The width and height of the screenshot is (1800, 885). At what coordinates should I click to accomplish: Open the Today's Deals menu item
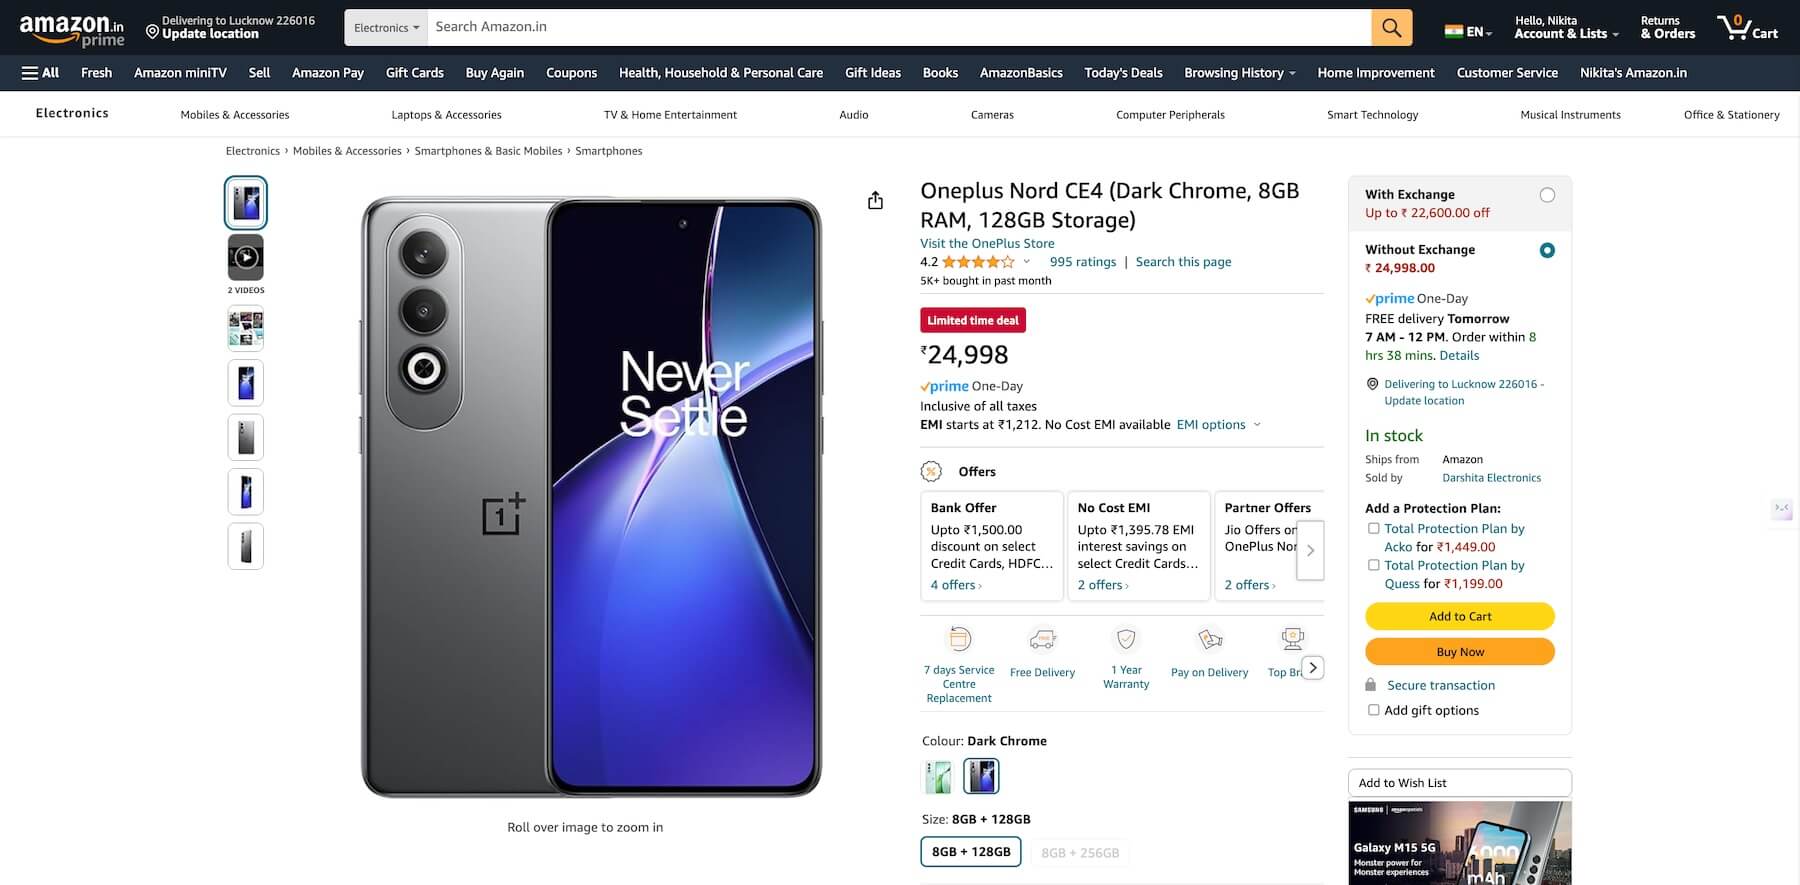[1122, 72]
